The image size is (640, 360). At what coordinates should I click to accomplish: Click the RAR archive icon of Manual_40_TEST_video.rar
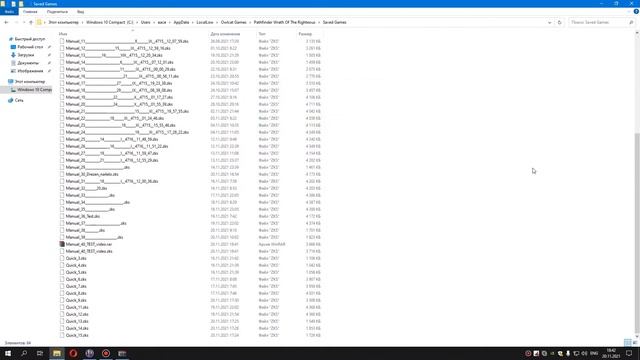pos(62,244)
